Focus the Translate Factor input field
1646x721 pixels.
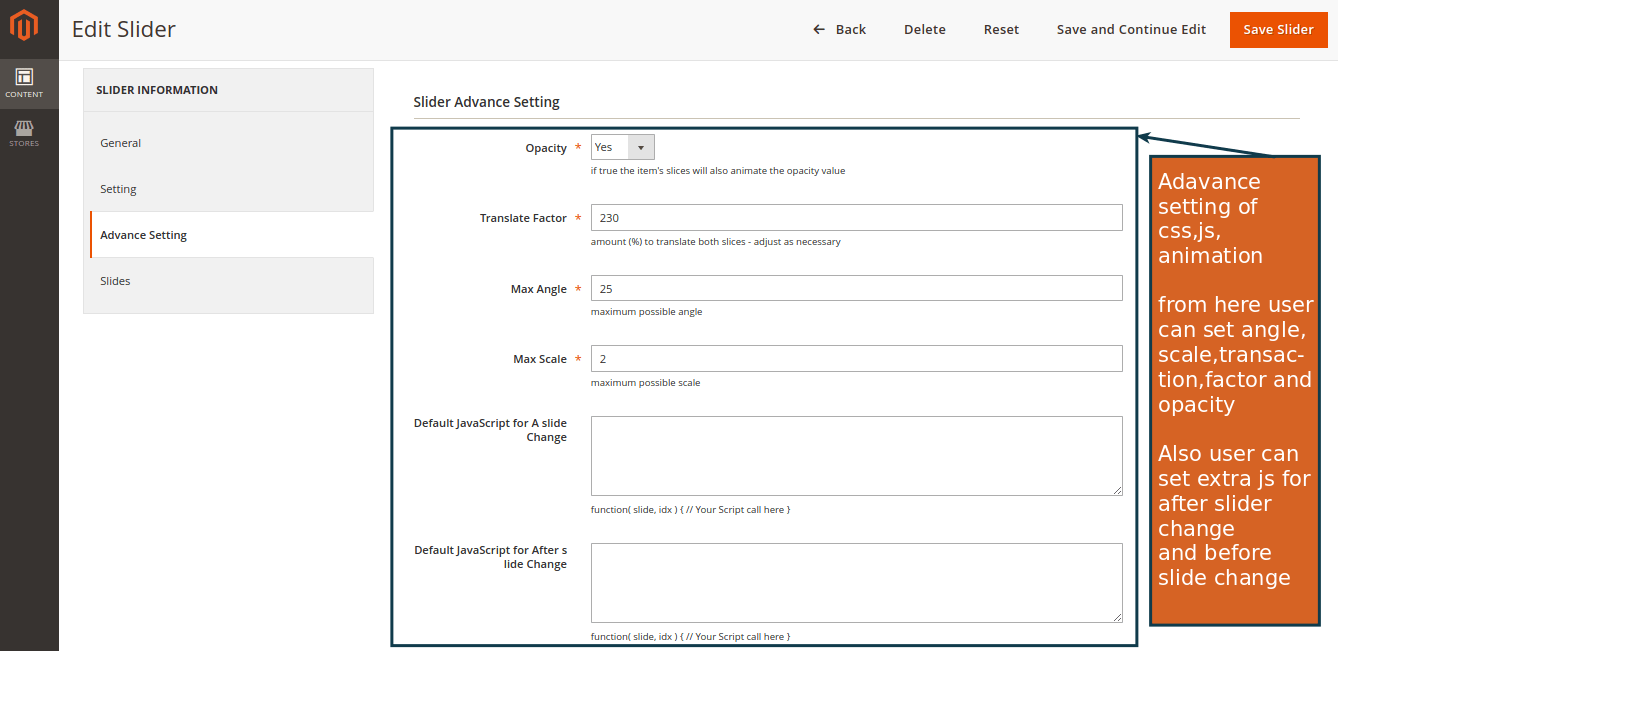856,218
